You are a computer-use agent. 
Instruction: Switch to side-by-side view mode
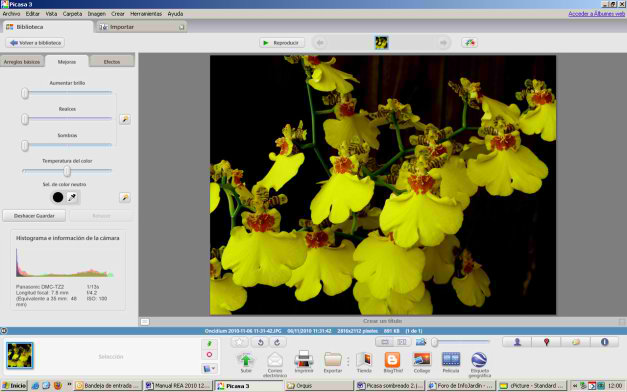(402, 342)
